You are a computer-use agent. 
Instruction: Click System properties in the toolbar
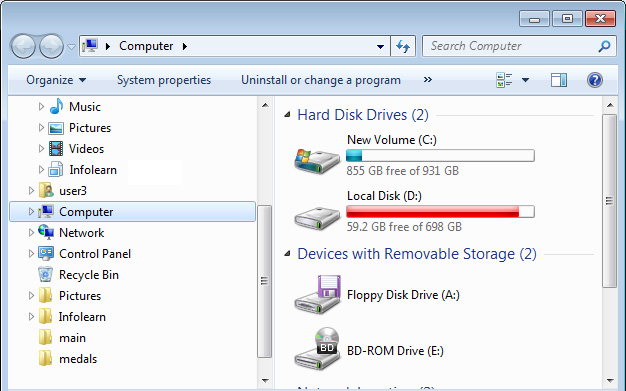[x=164, y=80]
